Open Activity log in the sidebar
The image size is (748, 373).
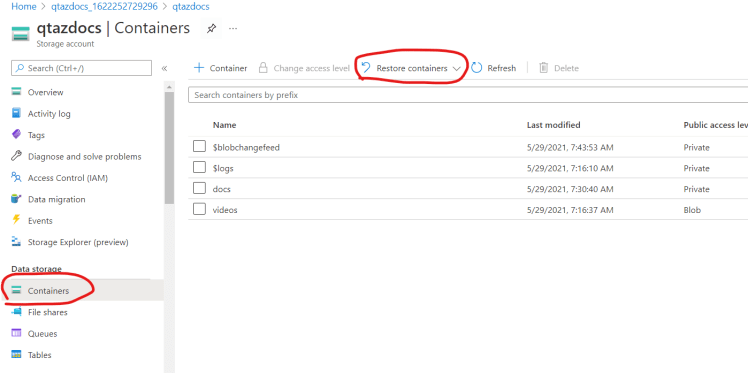pos(49,114)
